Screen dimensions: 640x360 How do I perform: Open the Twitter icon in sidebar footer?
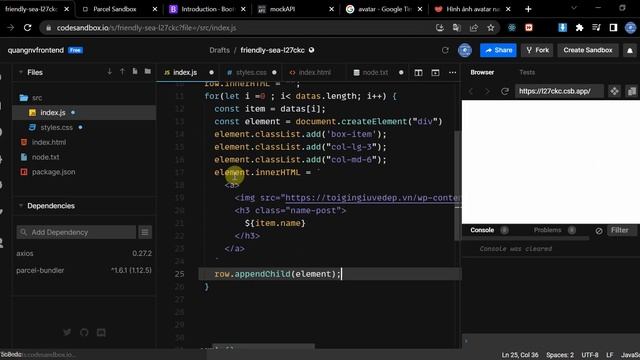pyautogui.click(x=67, y=332)
